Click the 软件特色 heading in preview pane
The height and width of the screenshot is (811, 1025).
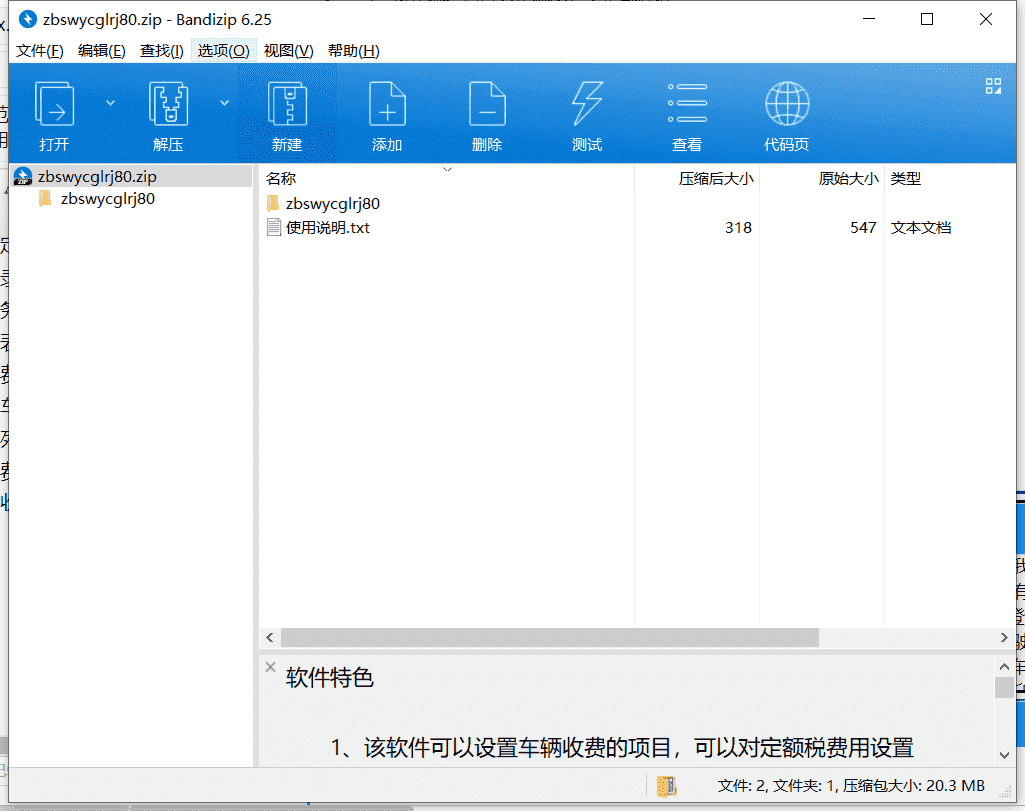click(x=329, y=678)
